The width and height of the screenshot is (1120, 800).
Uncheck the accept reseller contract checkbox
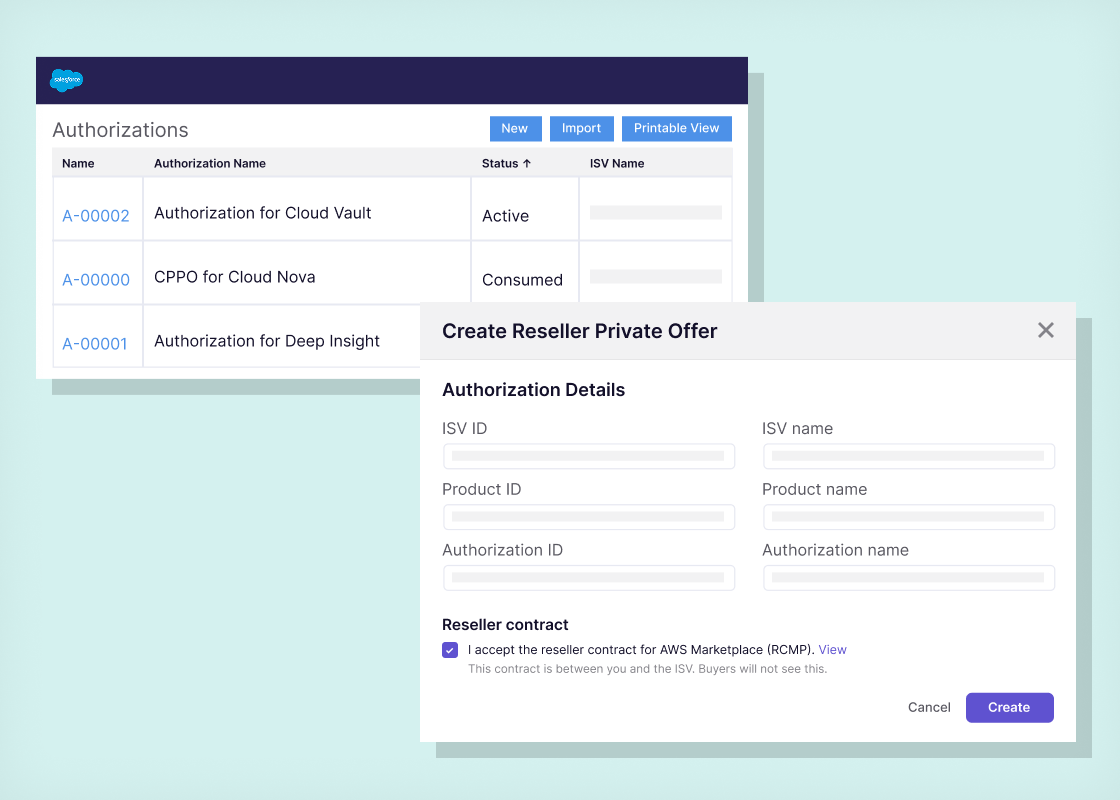(x=450, y=650)
